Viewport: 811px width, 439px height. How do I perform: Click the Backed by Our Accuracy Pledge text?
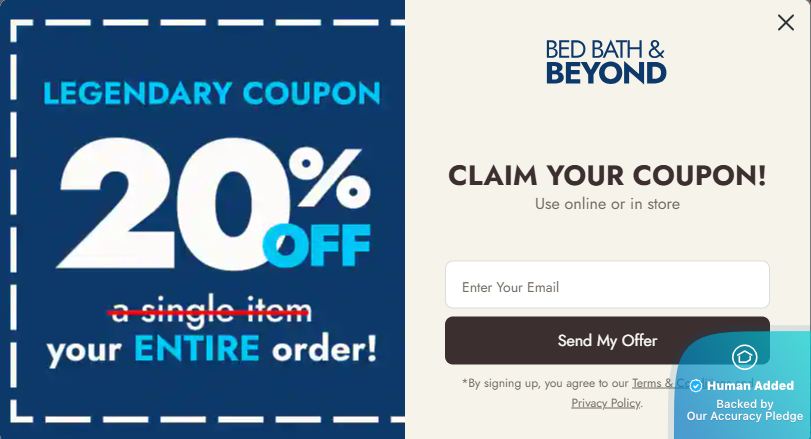[x=744, y=410]
